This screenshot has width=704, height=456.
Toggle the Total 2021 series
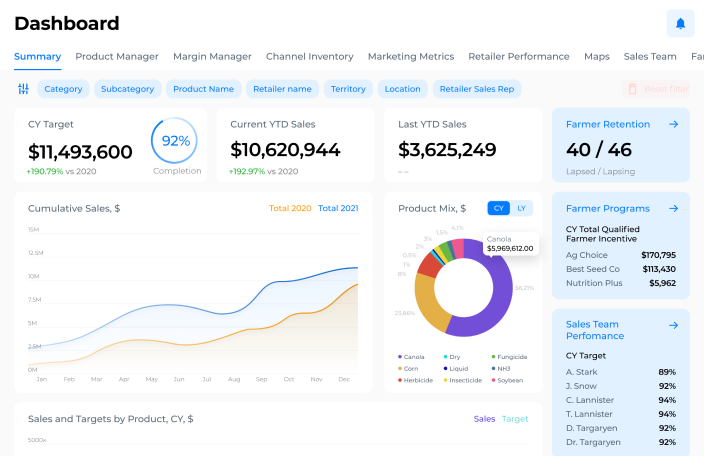pyautogui.click(x=338, y=208)
